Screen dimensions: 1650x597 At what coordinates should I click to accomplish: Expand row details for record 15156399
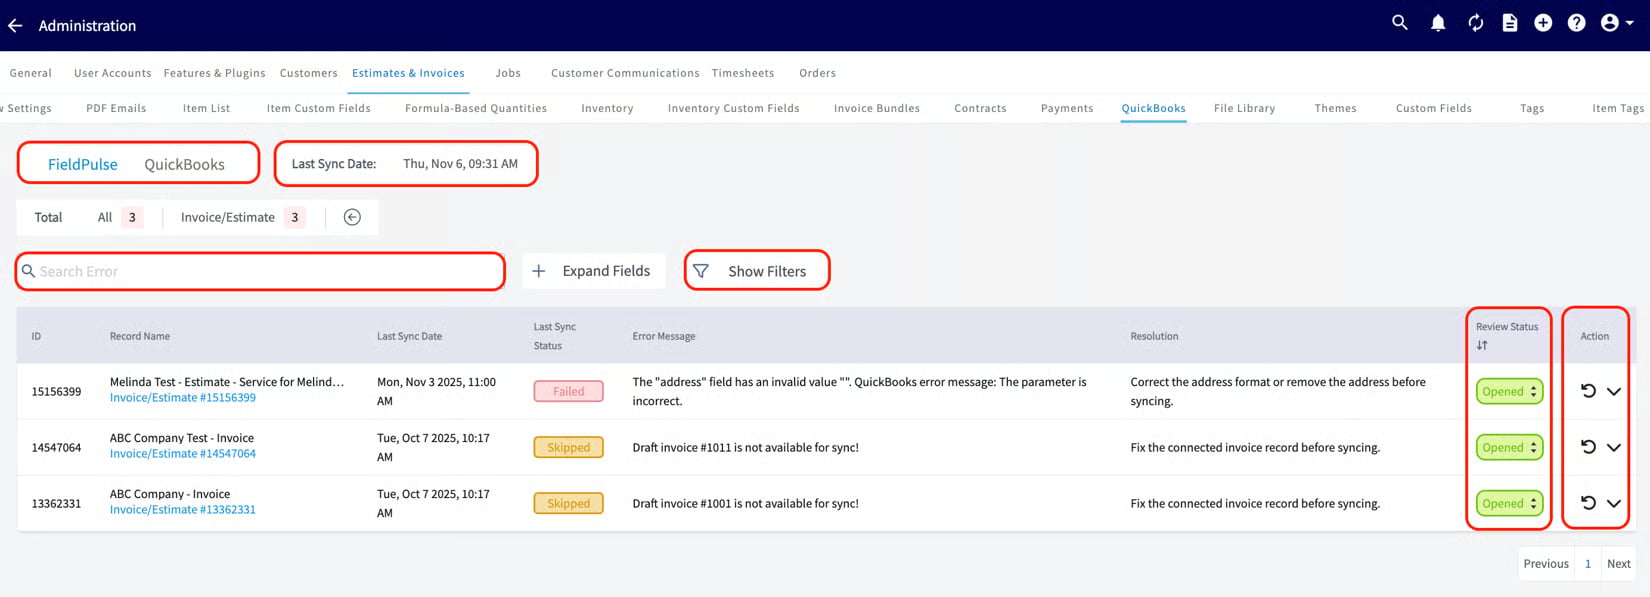(x=1614, y=392)
